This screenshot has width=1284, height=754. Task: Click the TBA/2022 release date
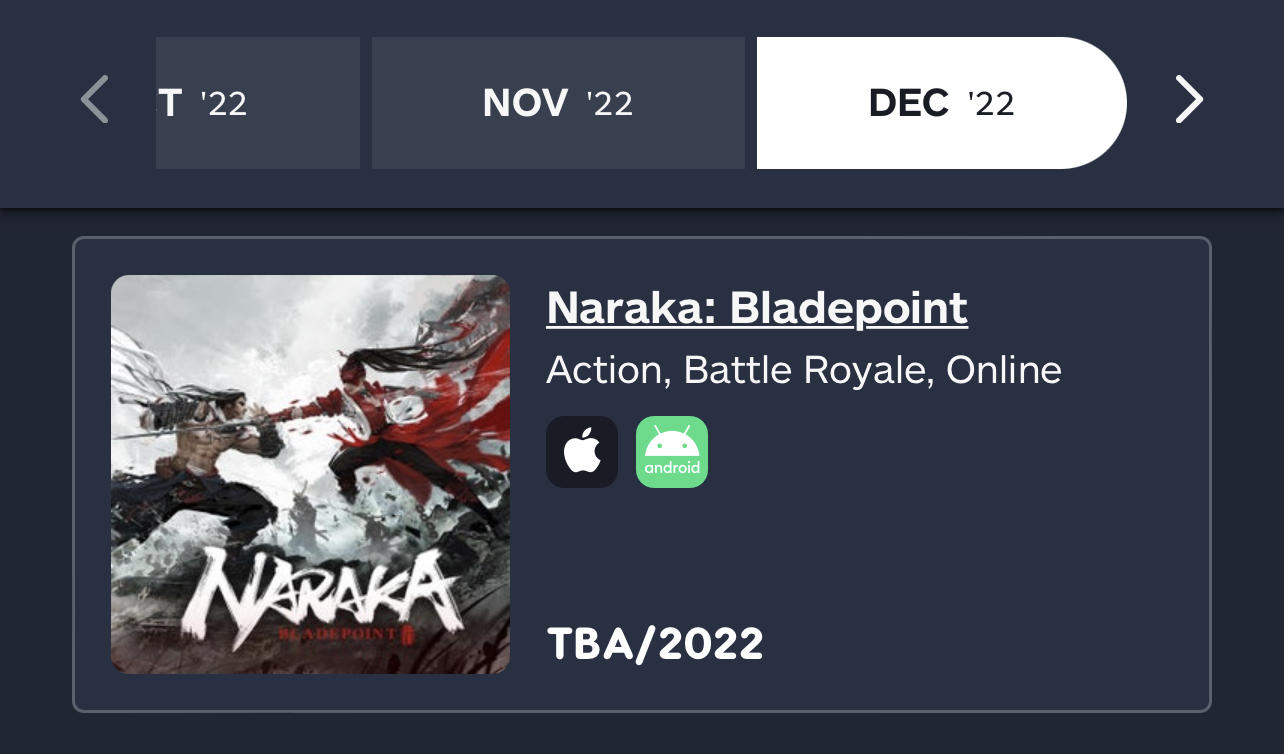click(x=655, y=644)
